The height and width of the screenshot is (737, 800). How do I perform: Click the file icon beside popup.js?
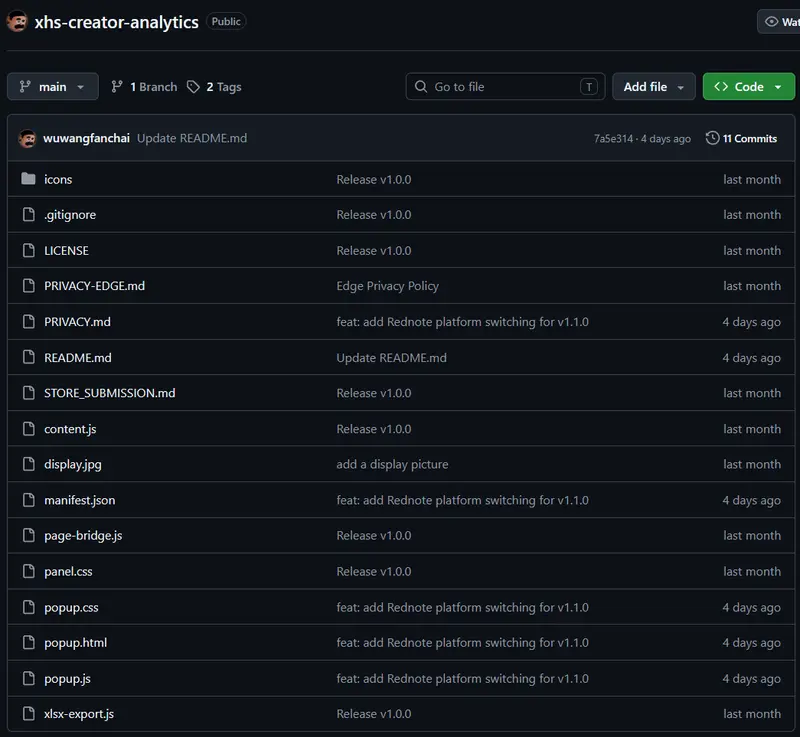pos(29,678)
